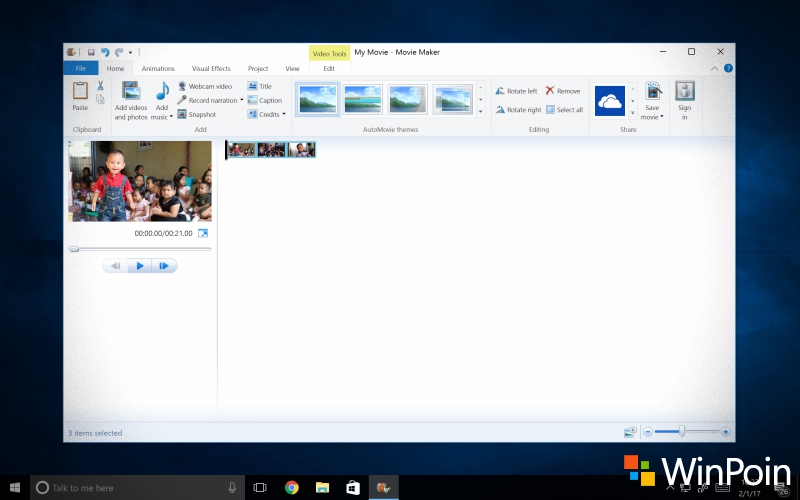
Task: Select third clip in the storyboard
Action: (302, 149)
